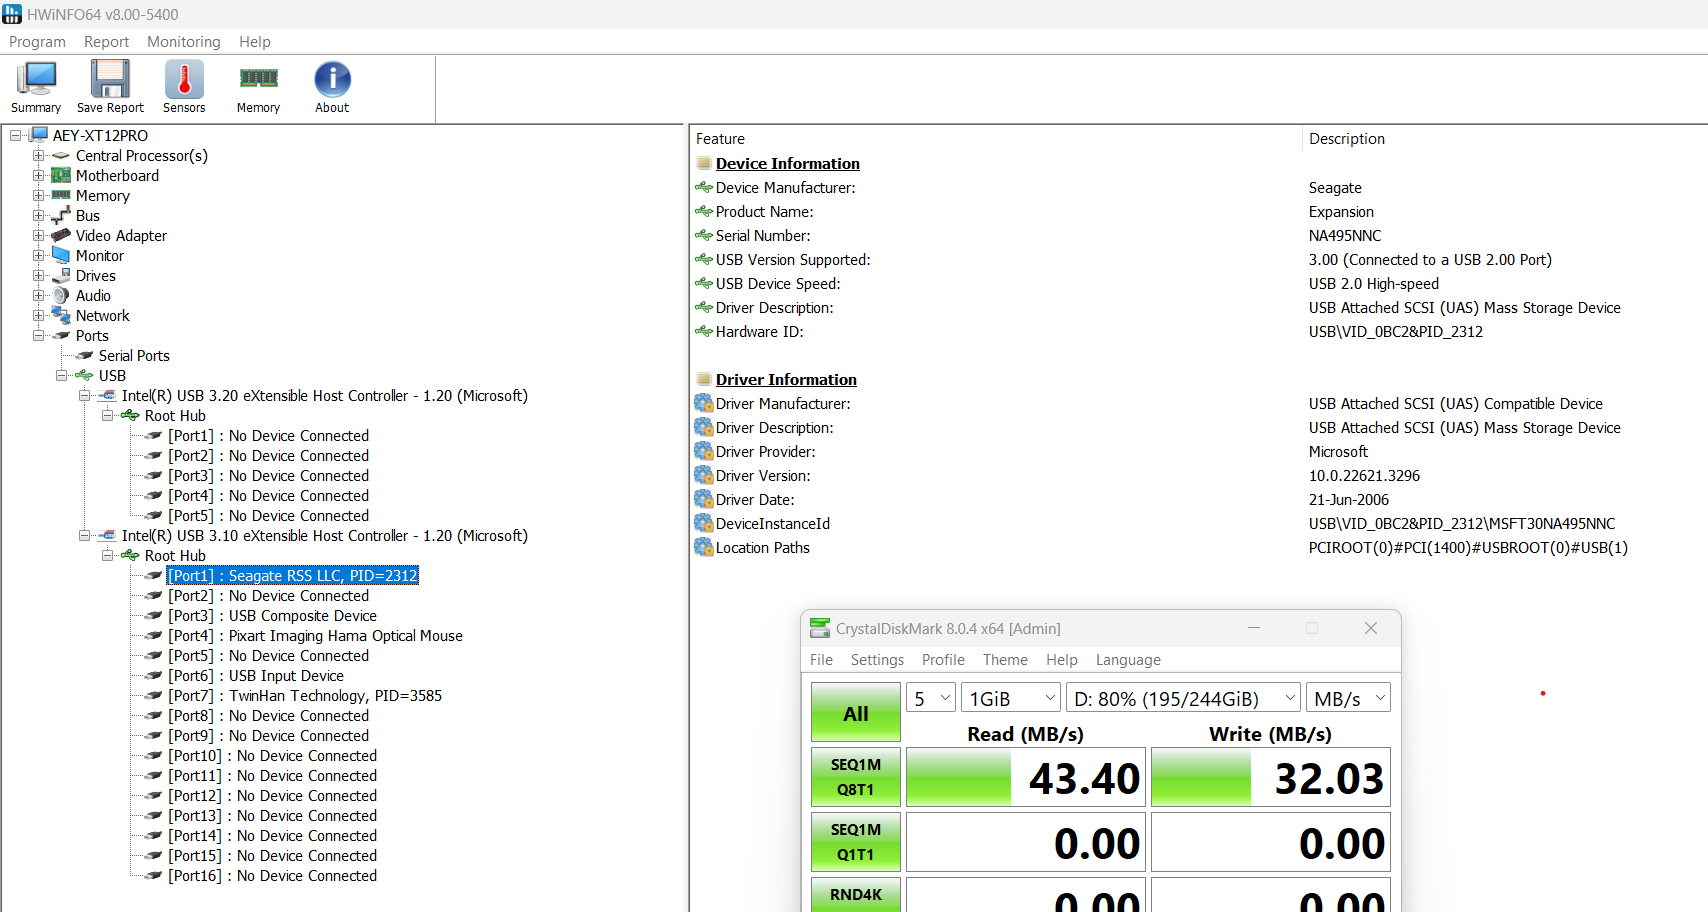Select Port6 USB Input Device entry
This screenshot has width=1708, height=912.
click(256, 675)
